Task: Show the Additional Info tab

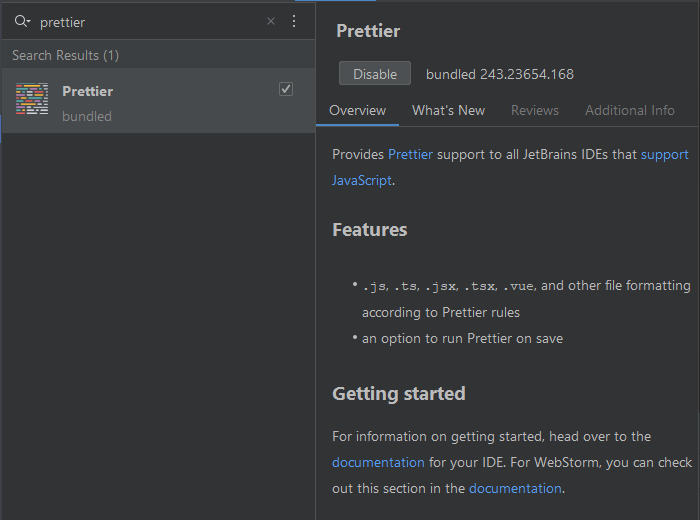Action: [629, 110]
